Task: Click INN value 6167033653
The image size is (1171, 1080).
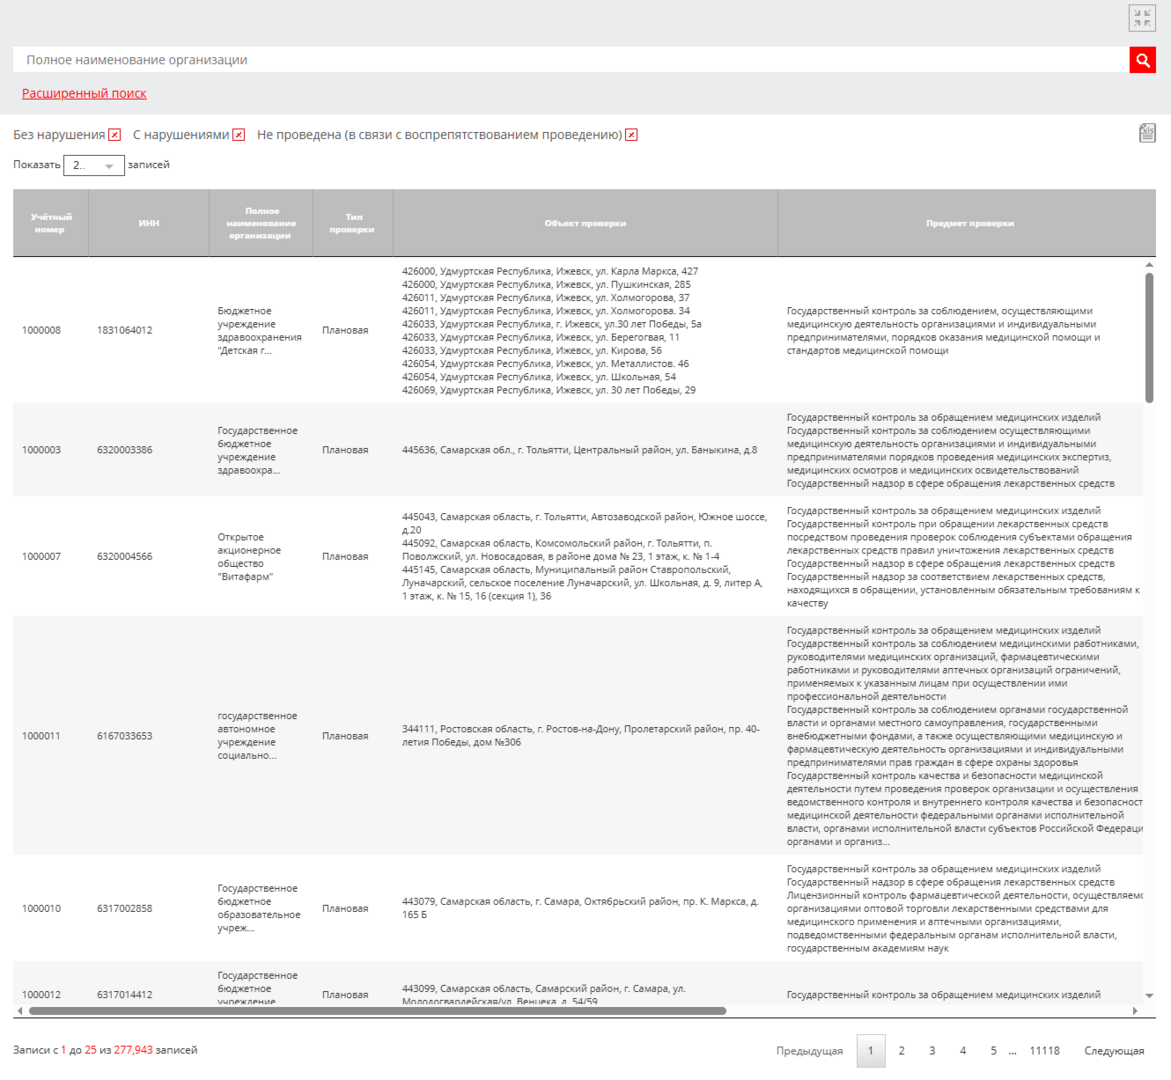Action: pyautogui.click(x=125, y=736)
